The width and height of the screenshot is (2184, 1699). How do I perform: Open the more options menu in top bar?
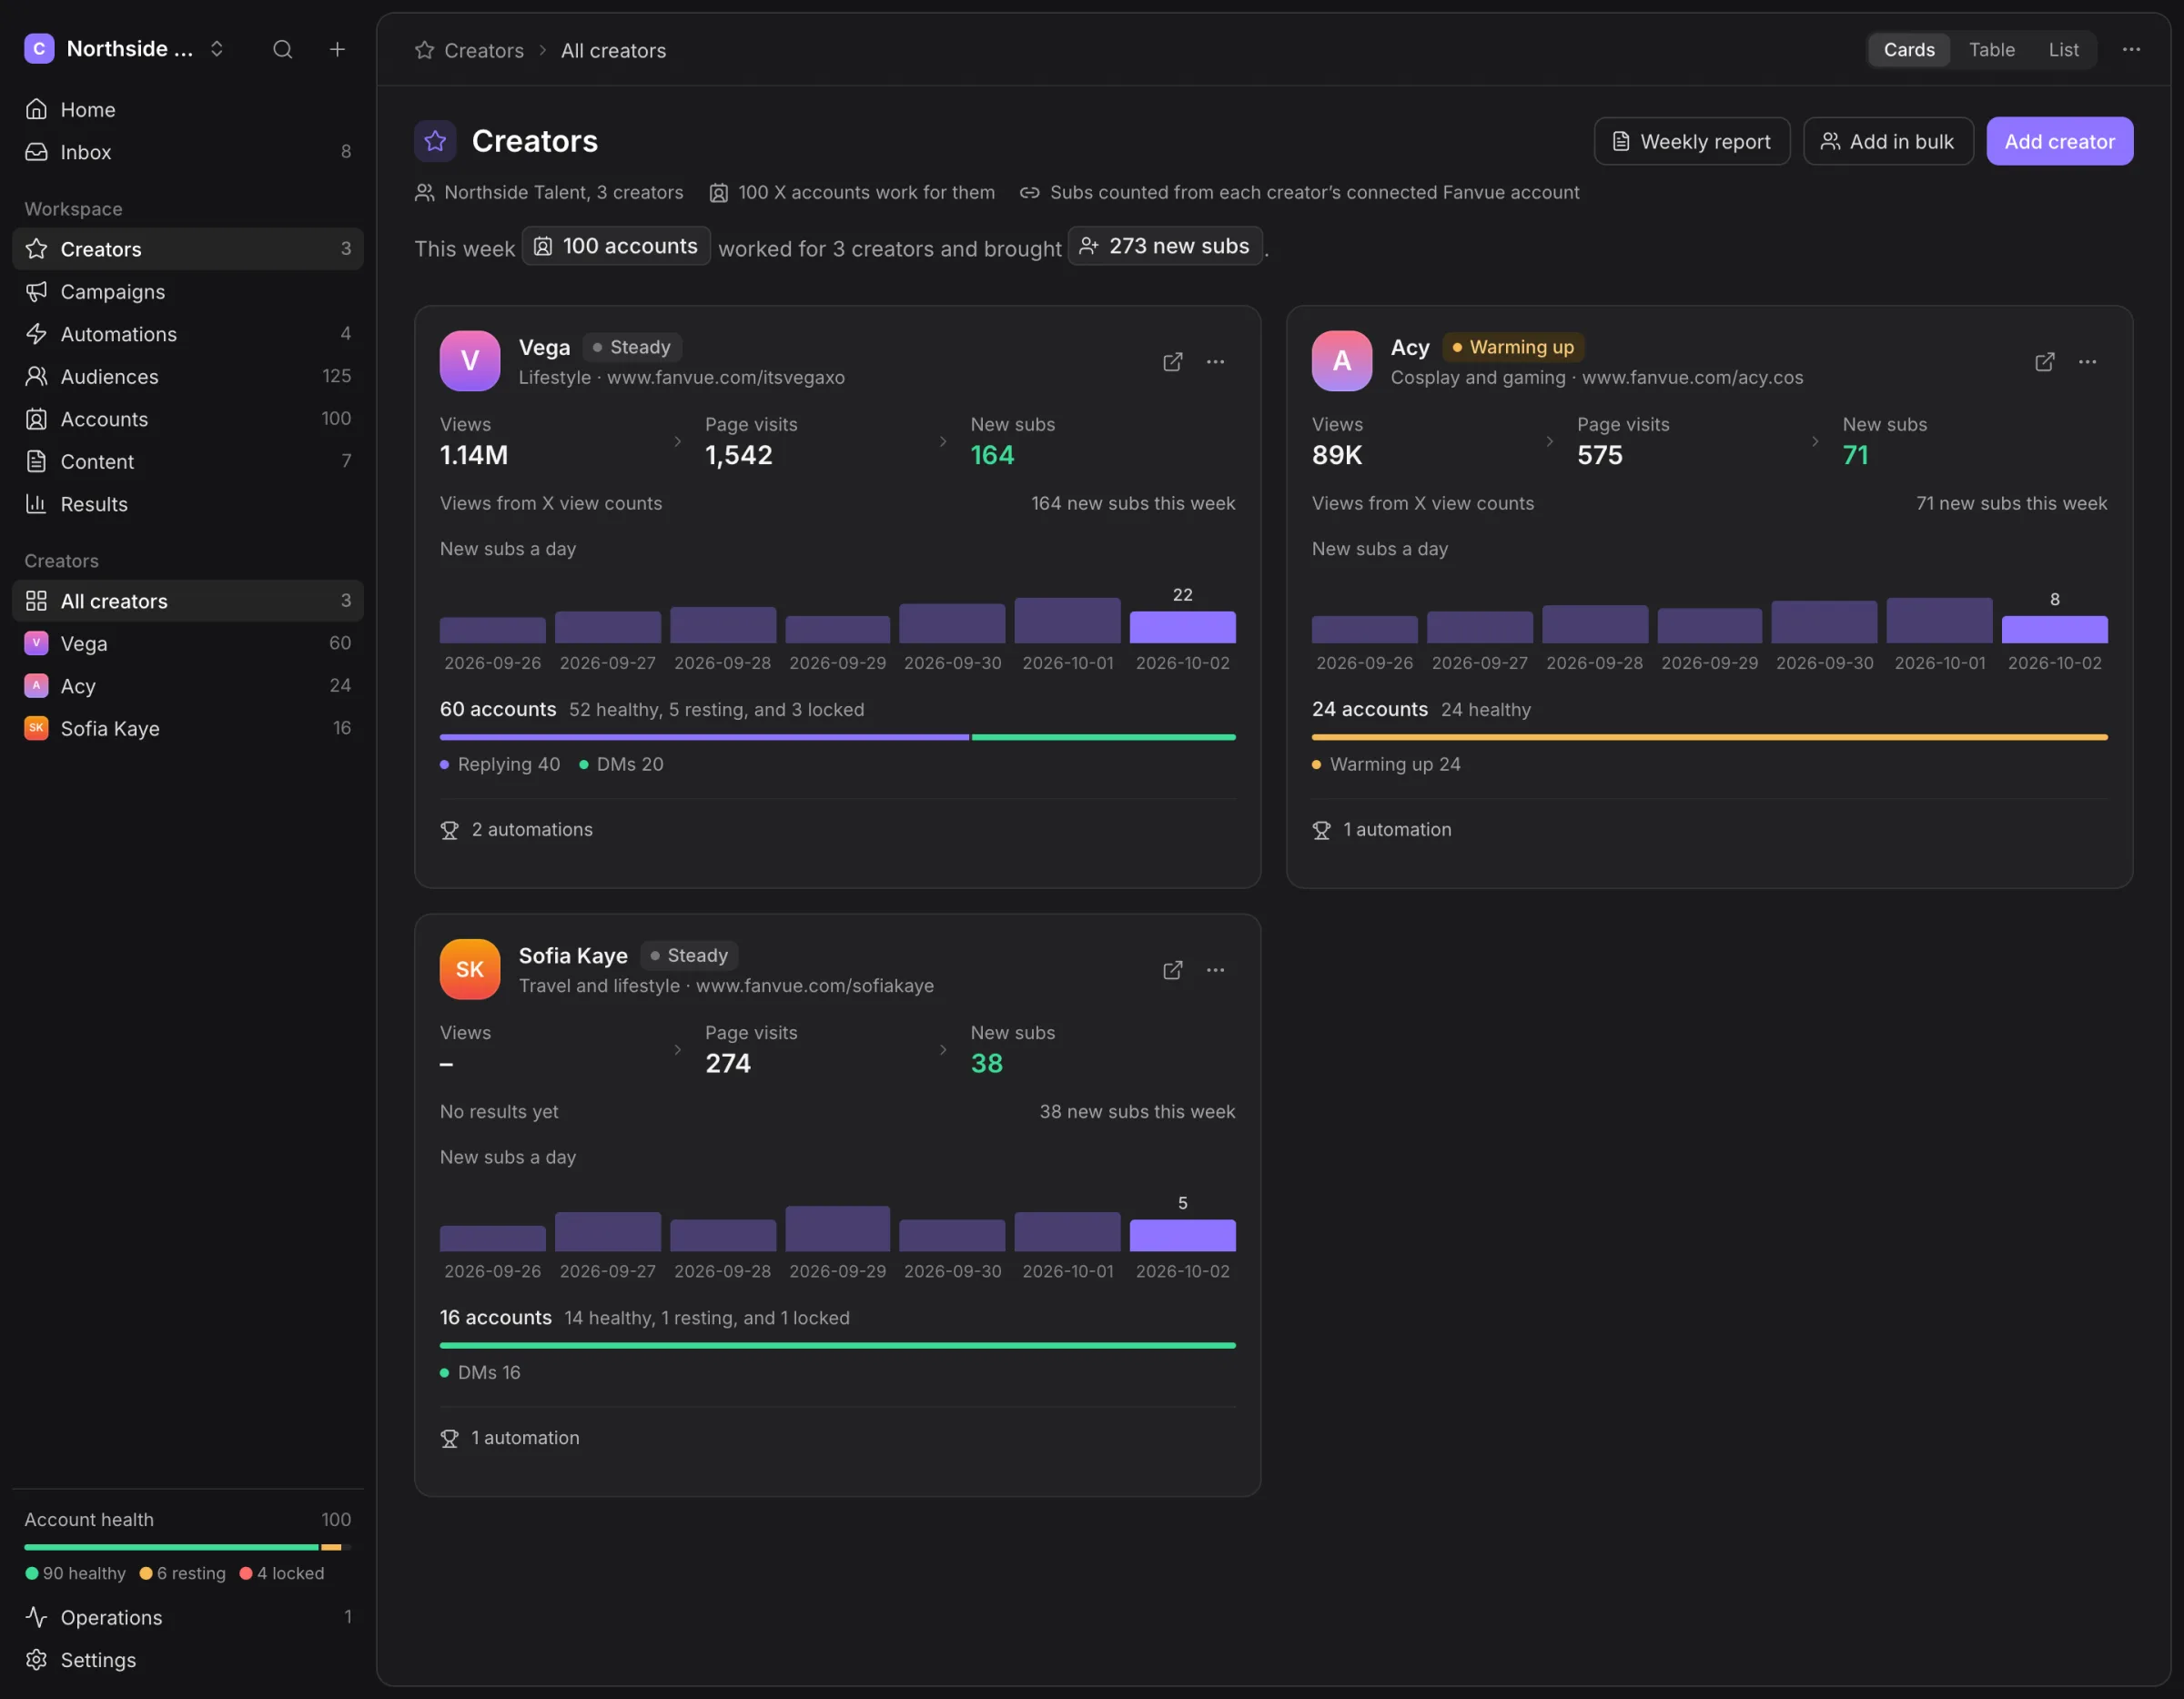[2131, 50]
